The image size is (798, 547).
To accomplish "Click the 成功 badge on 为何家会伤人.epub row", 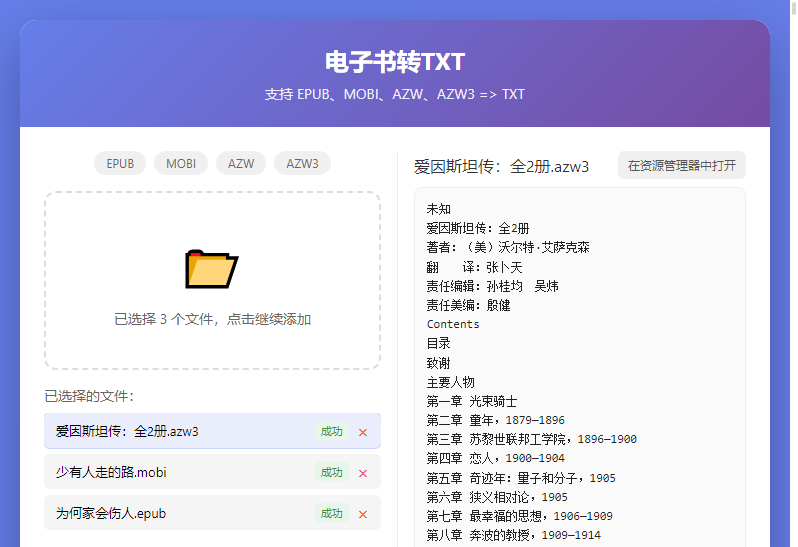I will [x=331, y=514].
